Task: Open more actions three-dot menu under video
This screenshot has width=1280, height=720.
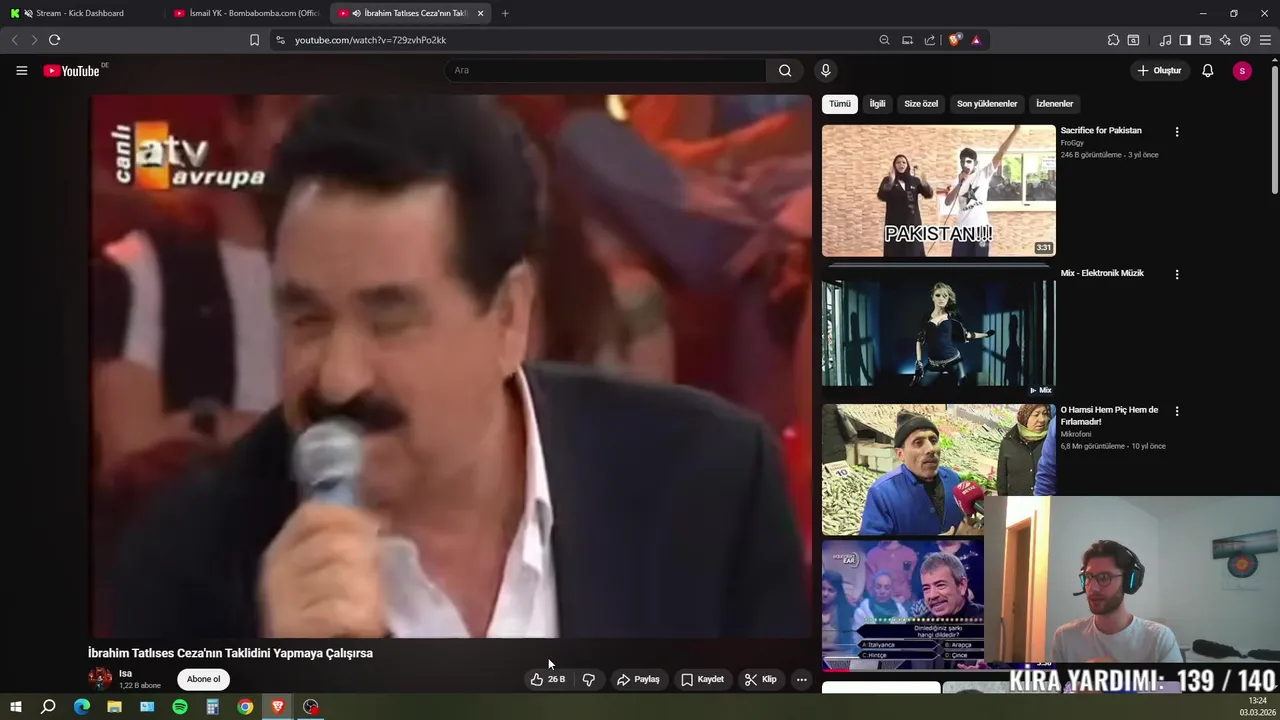Action: (x=801, y=679)
